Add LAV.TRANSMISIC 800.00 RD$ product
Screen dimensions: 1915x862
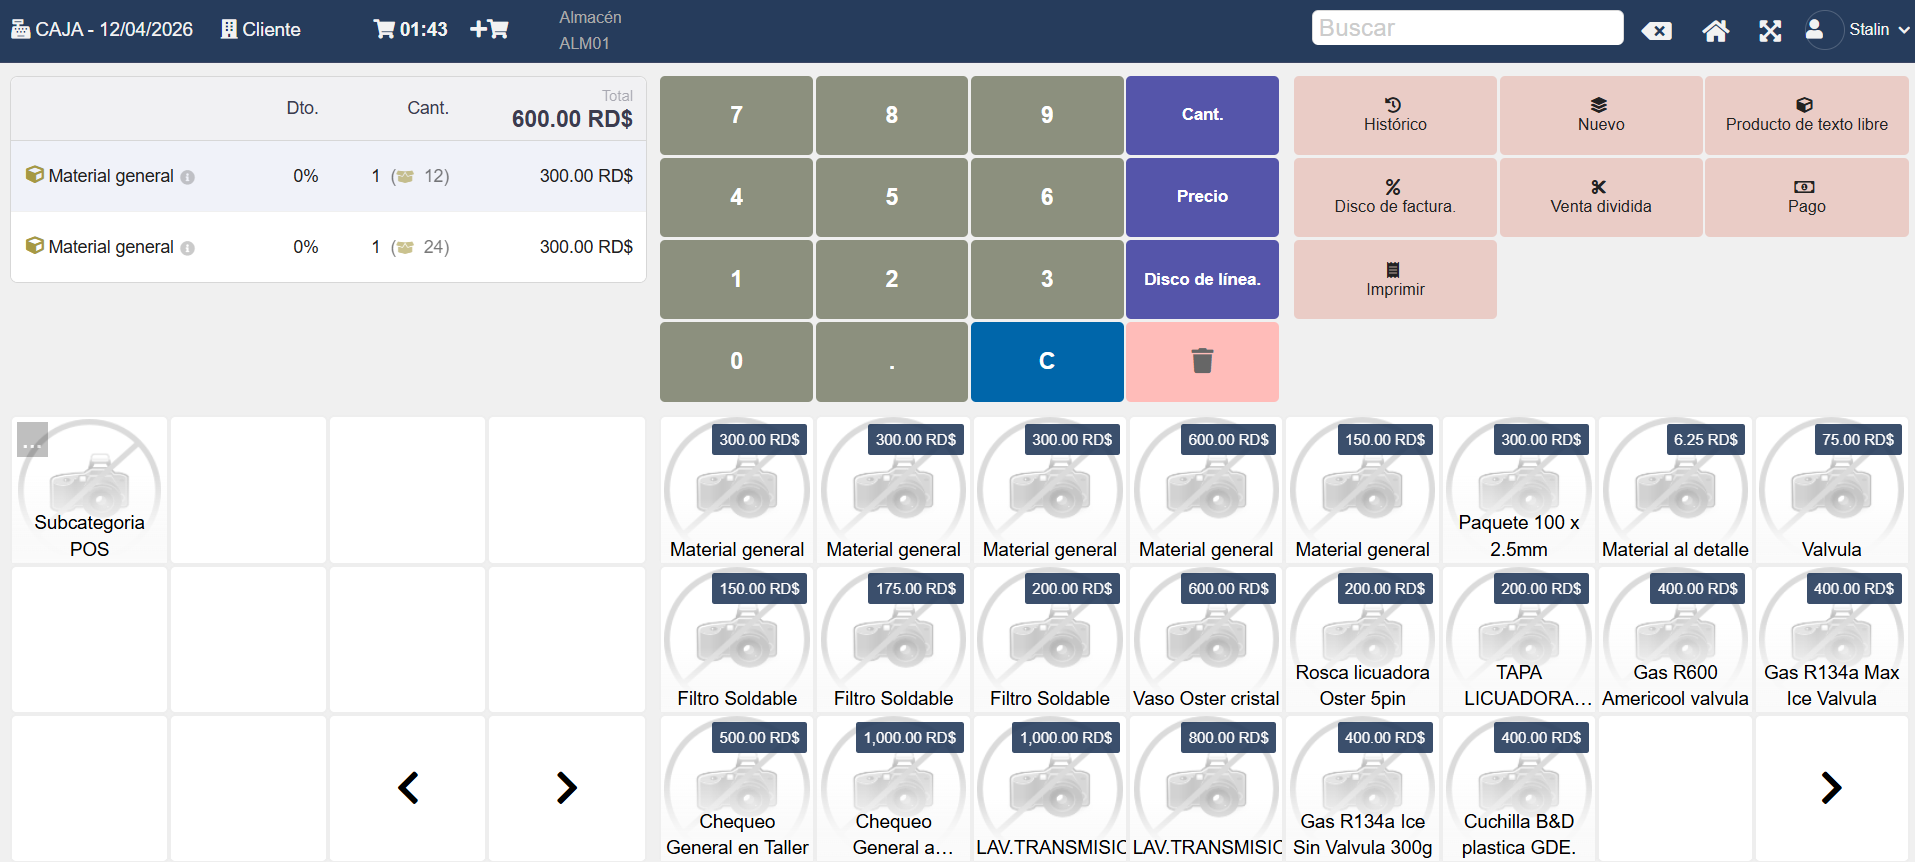click(x=1206, y=788)
